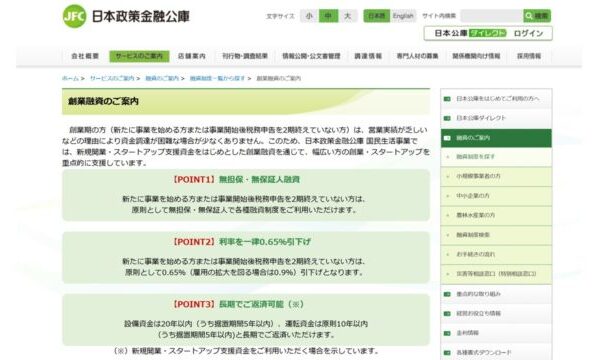
Task: Open the 日本公庫ダイレクト ログイン button
Action: [x=488, y=33]
